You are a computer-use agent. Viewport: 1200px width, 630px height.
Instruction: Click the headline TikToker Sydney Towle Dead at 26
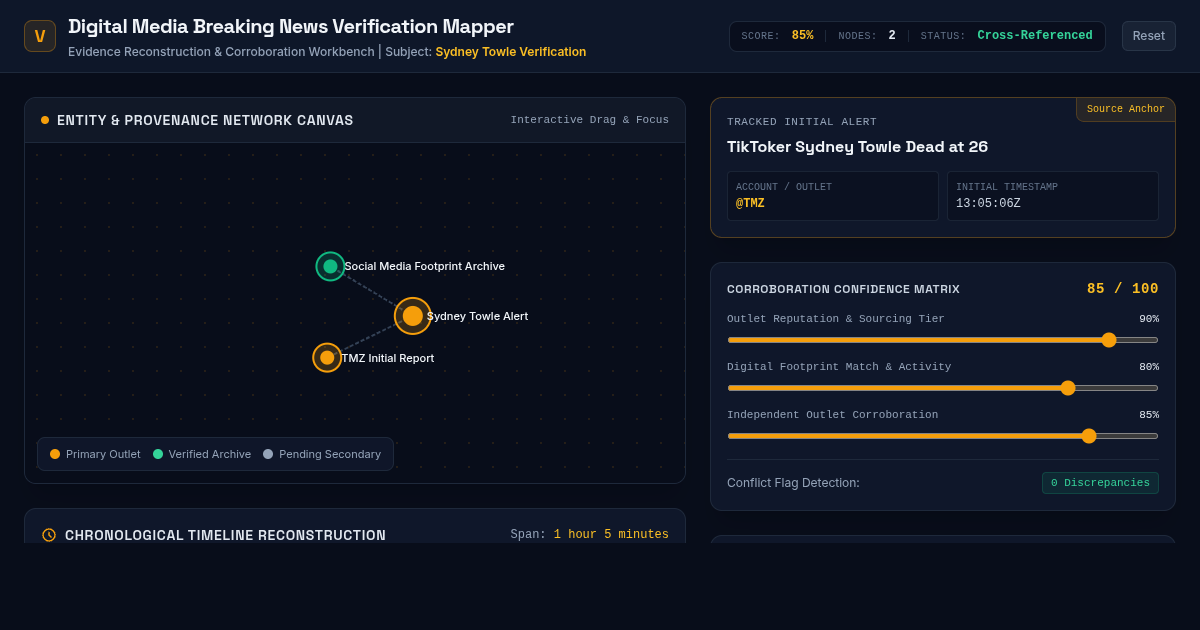(x=857, y=147)
